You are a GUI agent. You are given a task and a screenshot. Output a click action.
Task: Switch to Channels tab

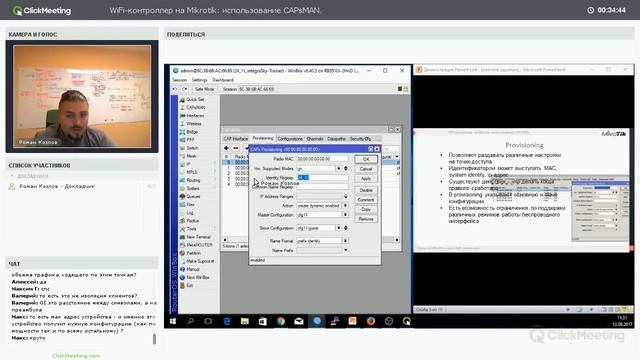[315, 139]
